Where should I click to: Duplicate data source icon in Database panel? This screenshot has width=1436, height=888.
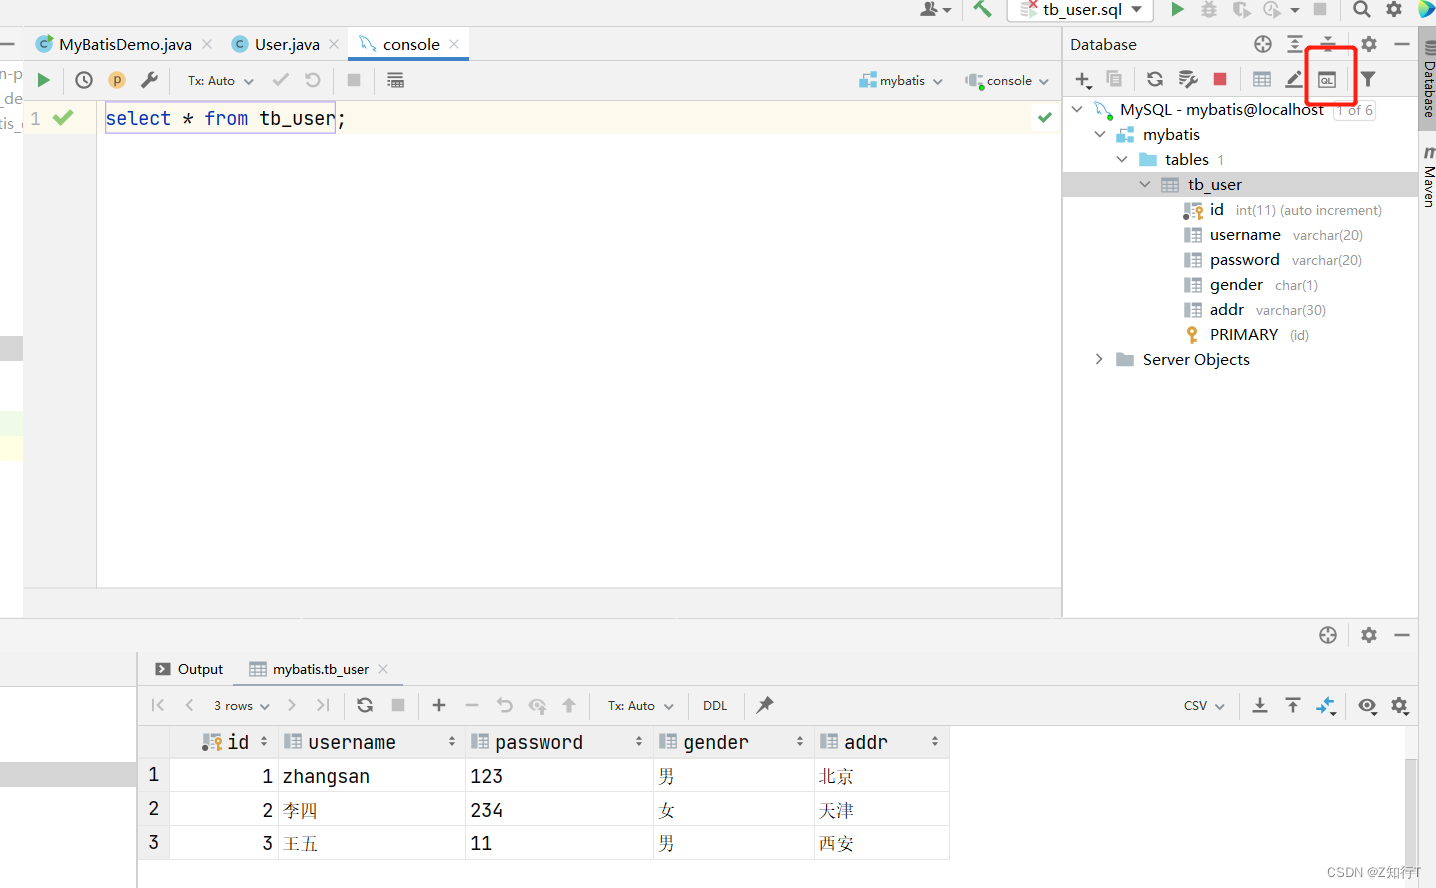point(1114,79)
